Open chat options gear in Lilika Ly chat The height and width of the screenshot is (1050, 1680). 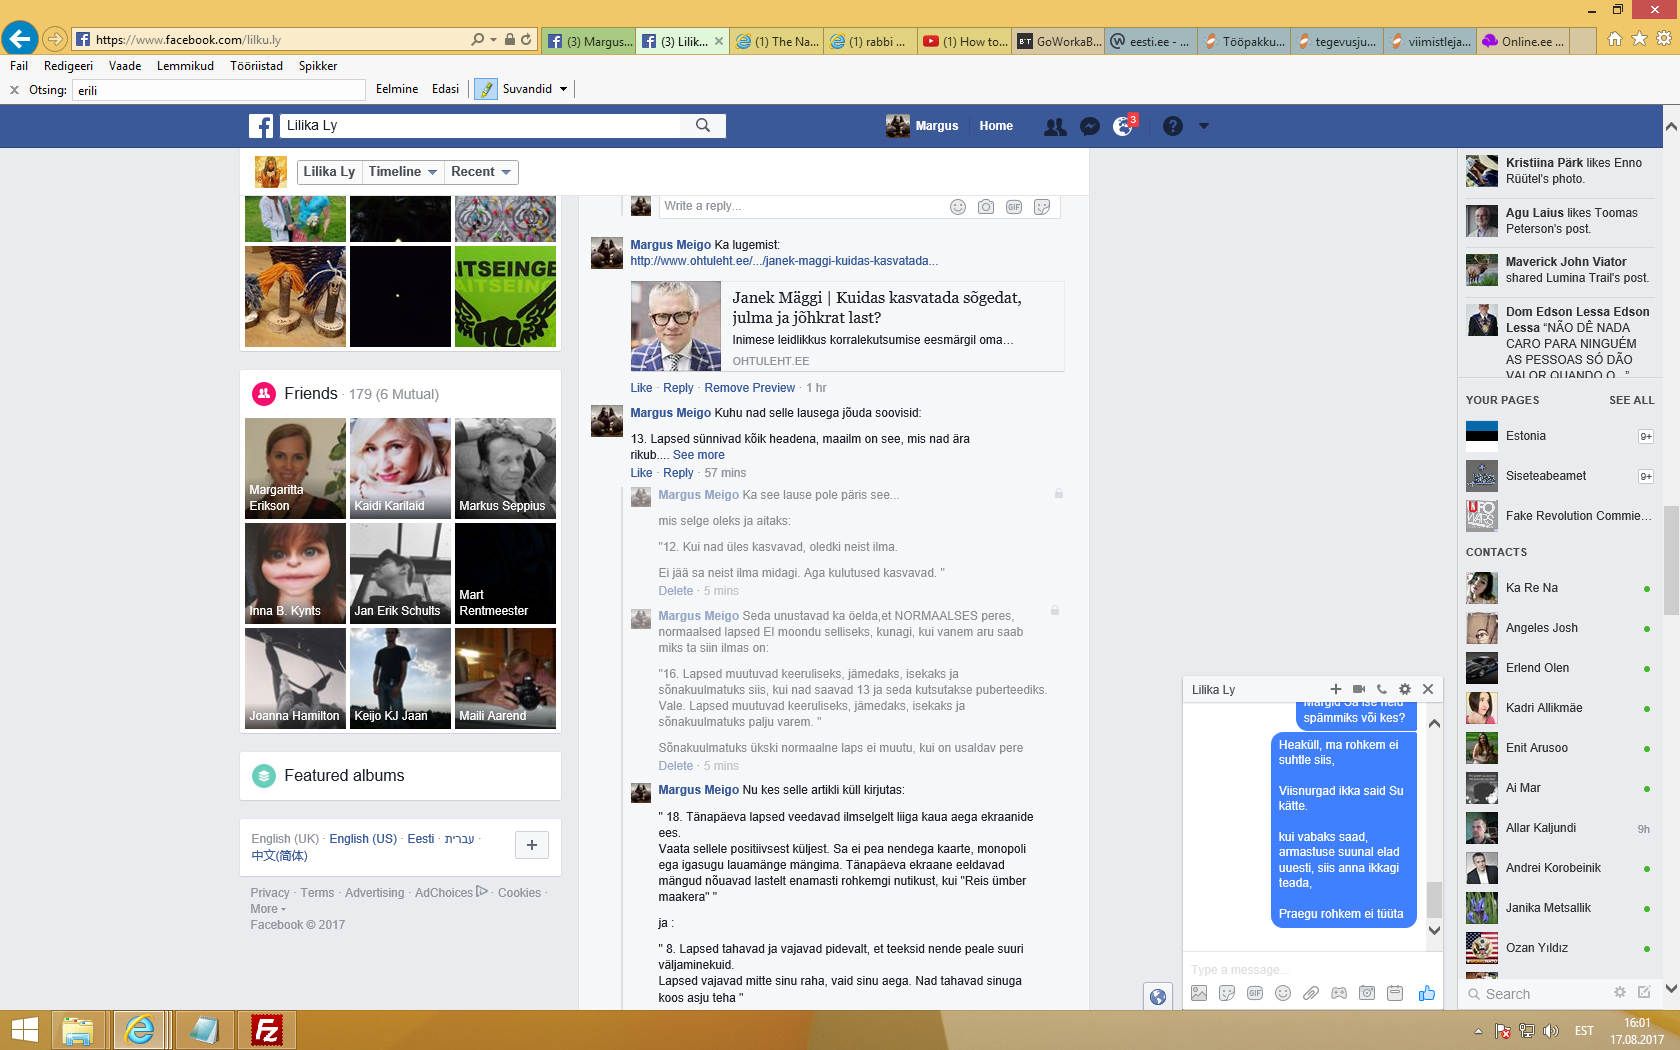(x=1405, y=689)
